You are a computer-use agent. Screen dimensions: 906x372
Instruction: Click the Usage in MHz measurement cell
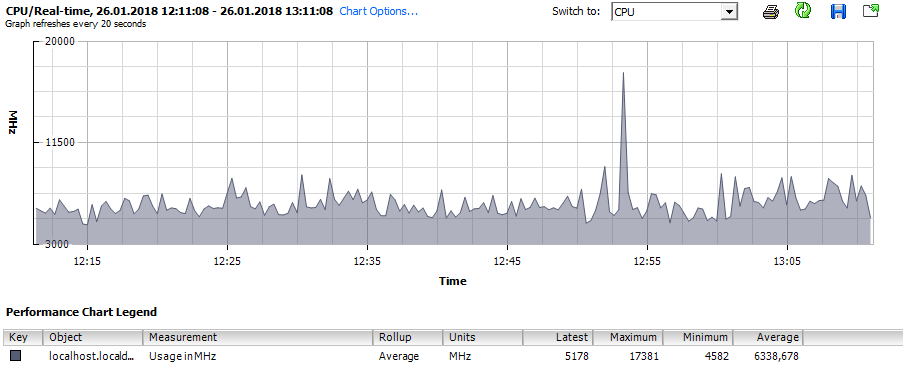(x=183, y=356)
